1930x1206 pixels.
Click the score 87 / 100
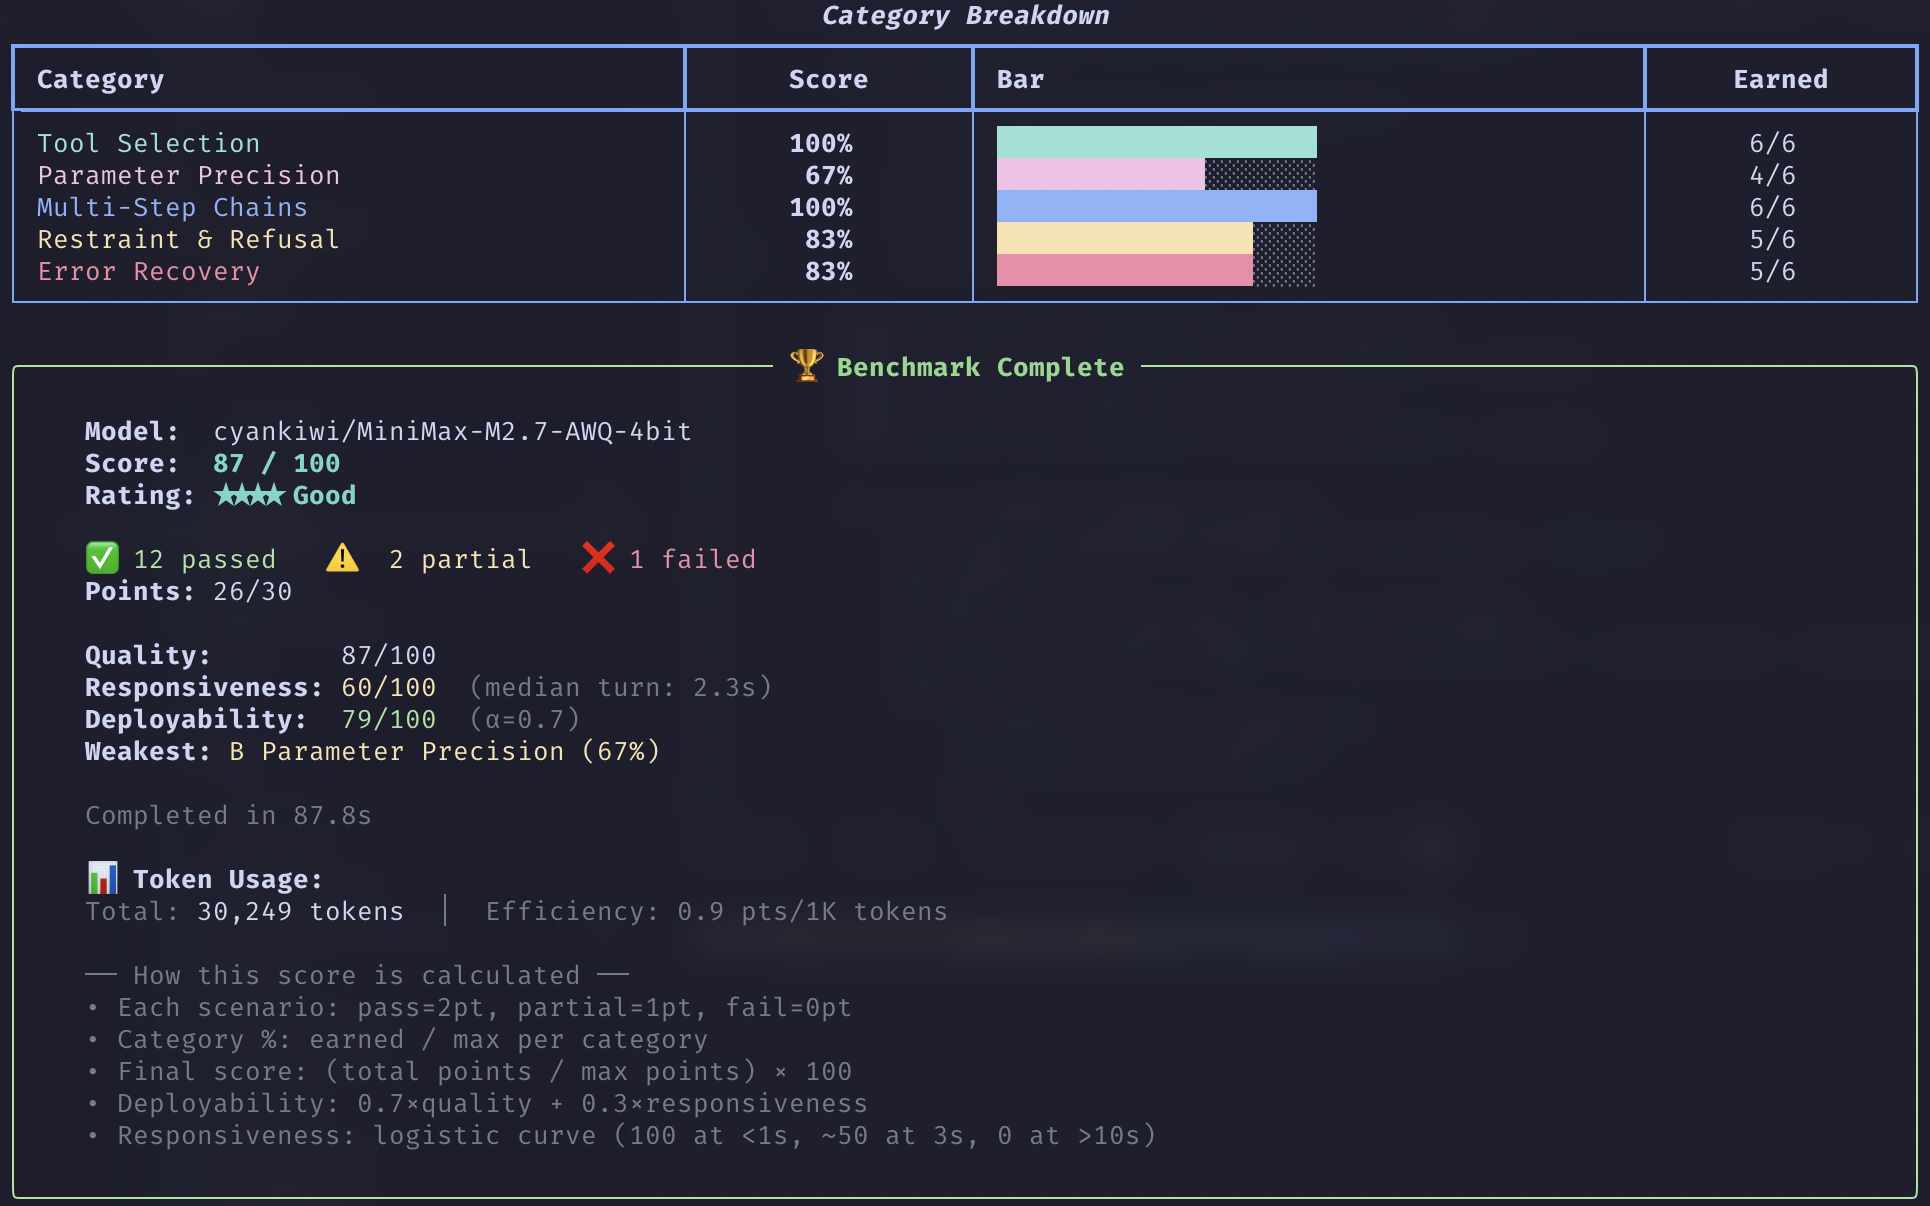pos(276,463)
